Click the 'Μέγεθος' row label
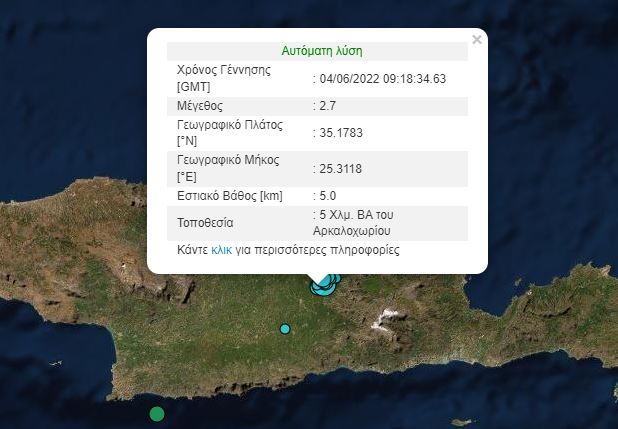The width and height of the screenshot is (618, 429). click(x=199, y=106)
